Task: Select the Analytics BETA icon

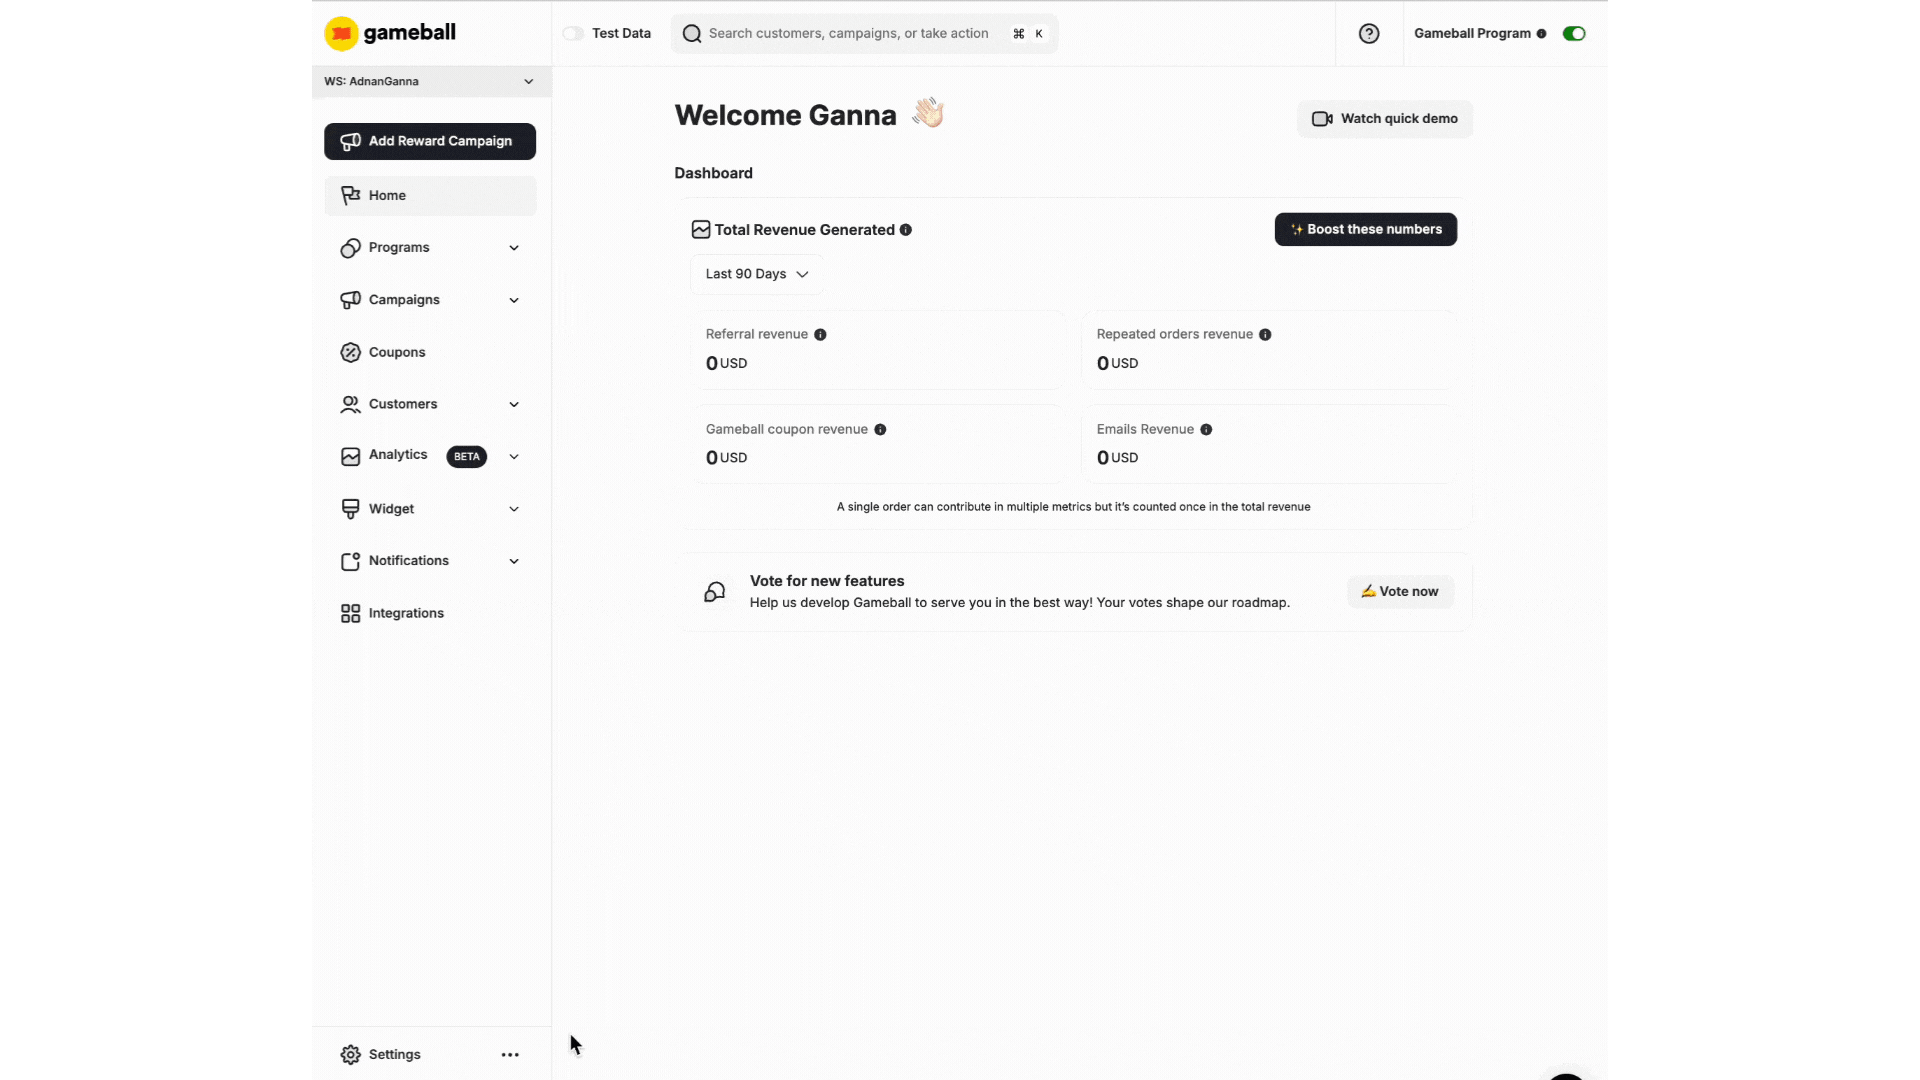Action: click(351, 456)
